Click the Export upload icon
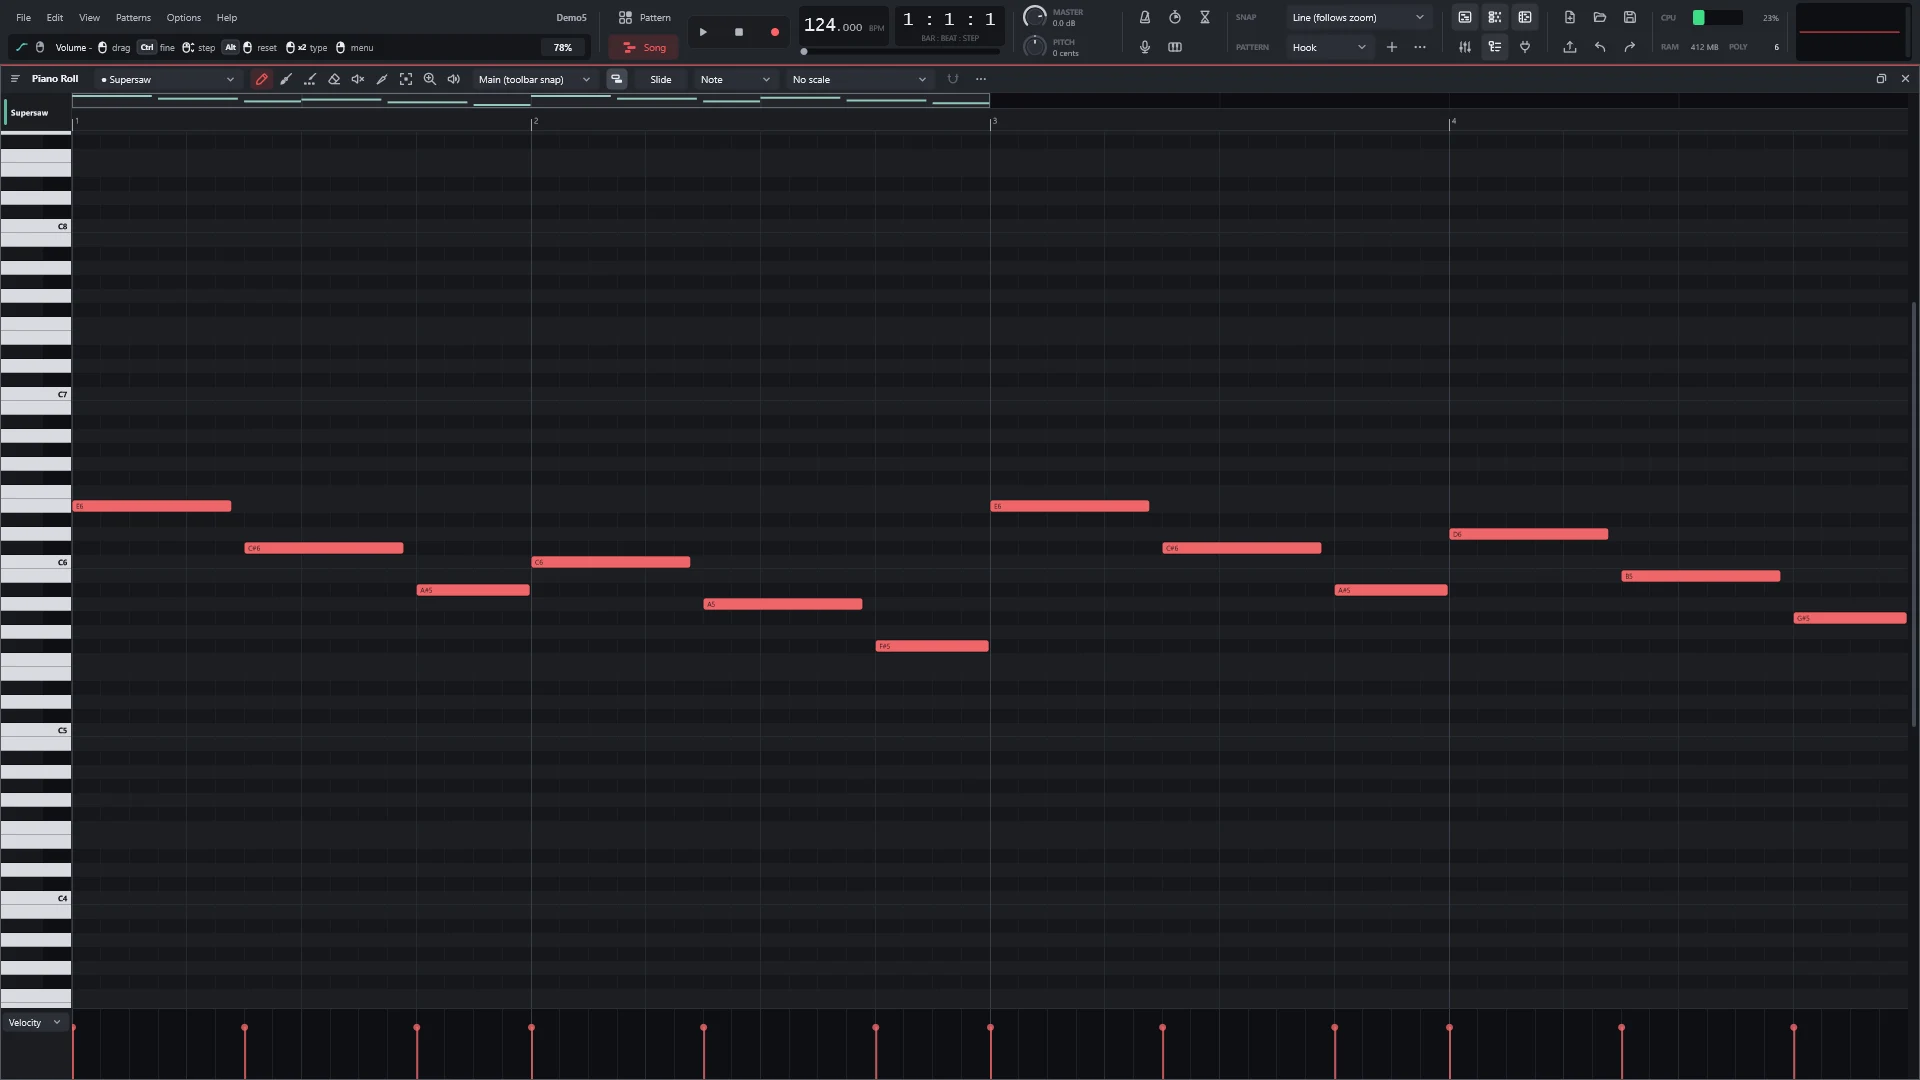Screen dimensions: 1920x1080 click(x=1570, y=47)
